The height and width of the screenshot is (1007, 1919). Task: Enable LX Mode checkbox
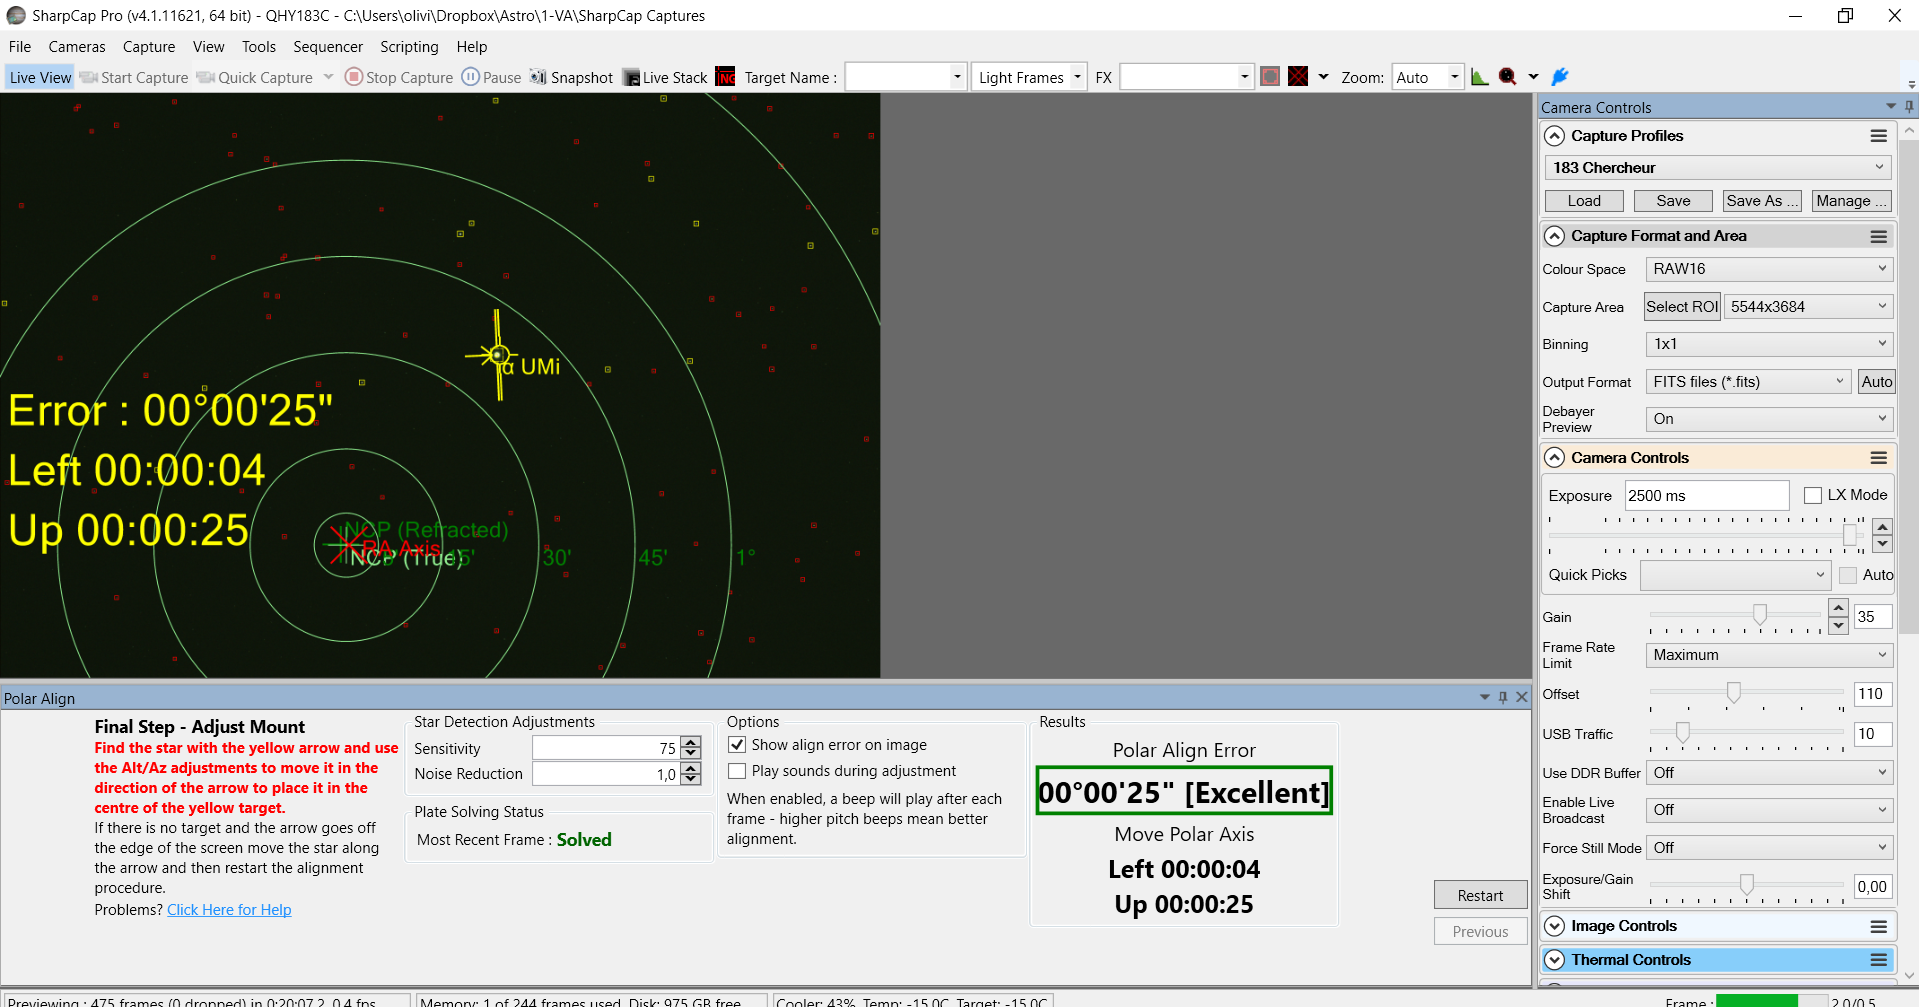[1813, 495]
